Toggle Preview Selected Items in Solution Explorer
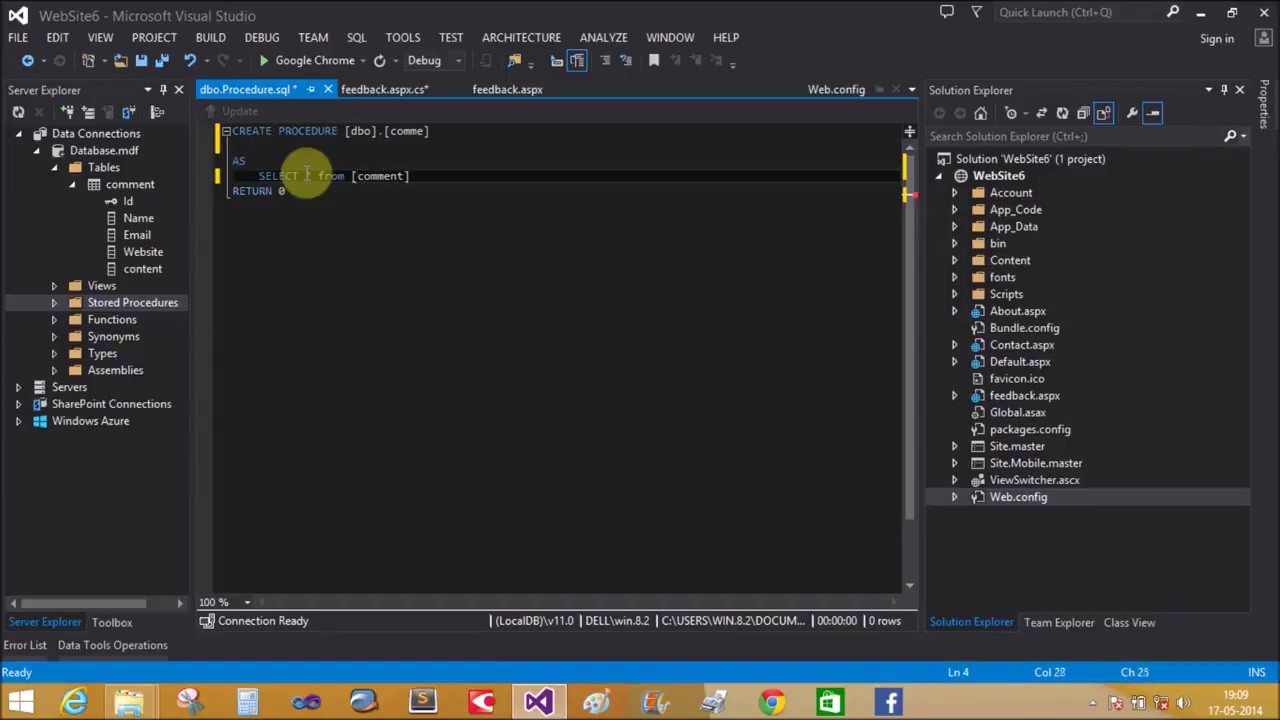Screen dimensions: 1280x720 pyautogui.click(x=1153, y=113)
